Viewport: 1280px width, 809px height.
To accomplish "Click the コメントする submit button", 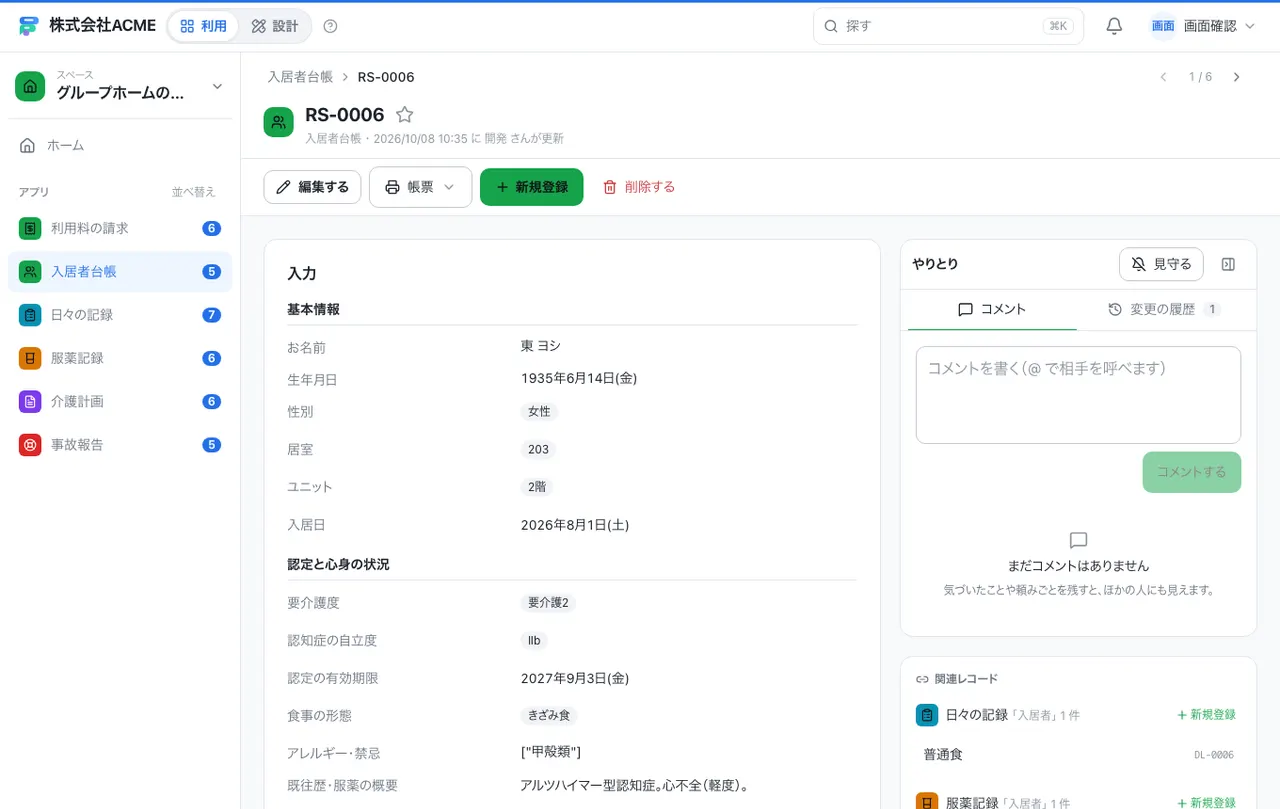I will coord(1192,472).
